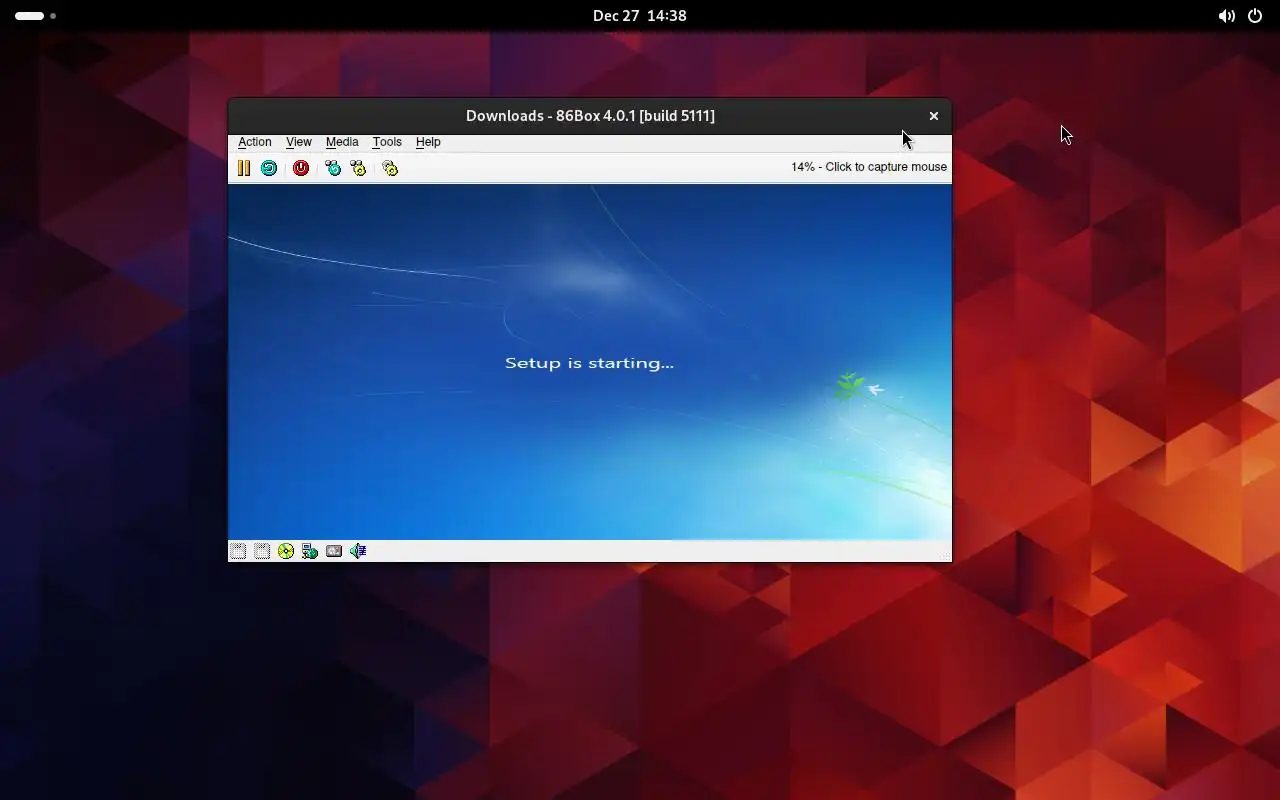Click the power icon in top bar

tap(1255, 16)
